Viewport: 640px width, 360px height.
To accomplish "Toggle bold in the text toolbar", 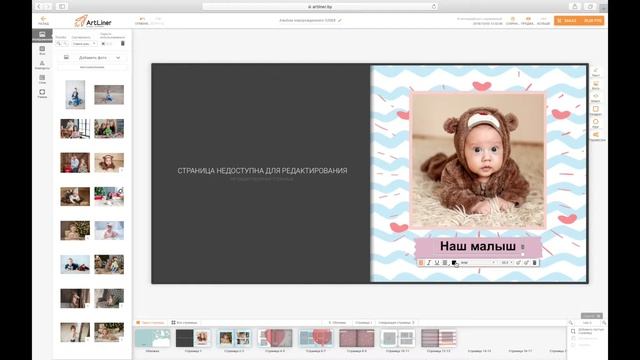I will click(421, 263).
